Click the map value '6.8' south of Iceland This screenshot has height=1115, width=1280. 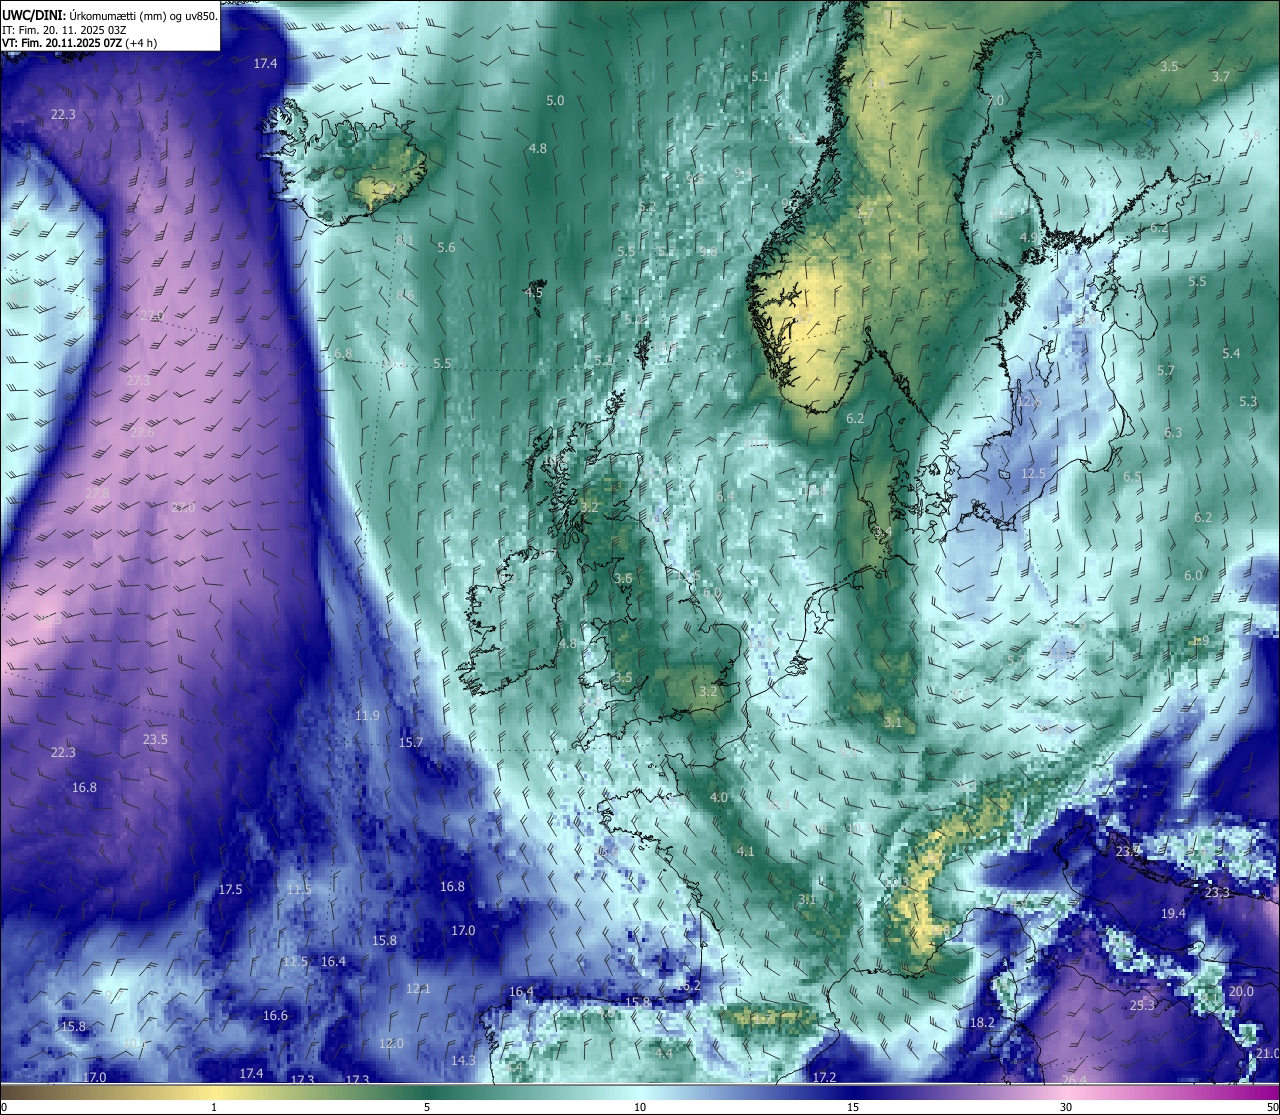click(343, 354)
